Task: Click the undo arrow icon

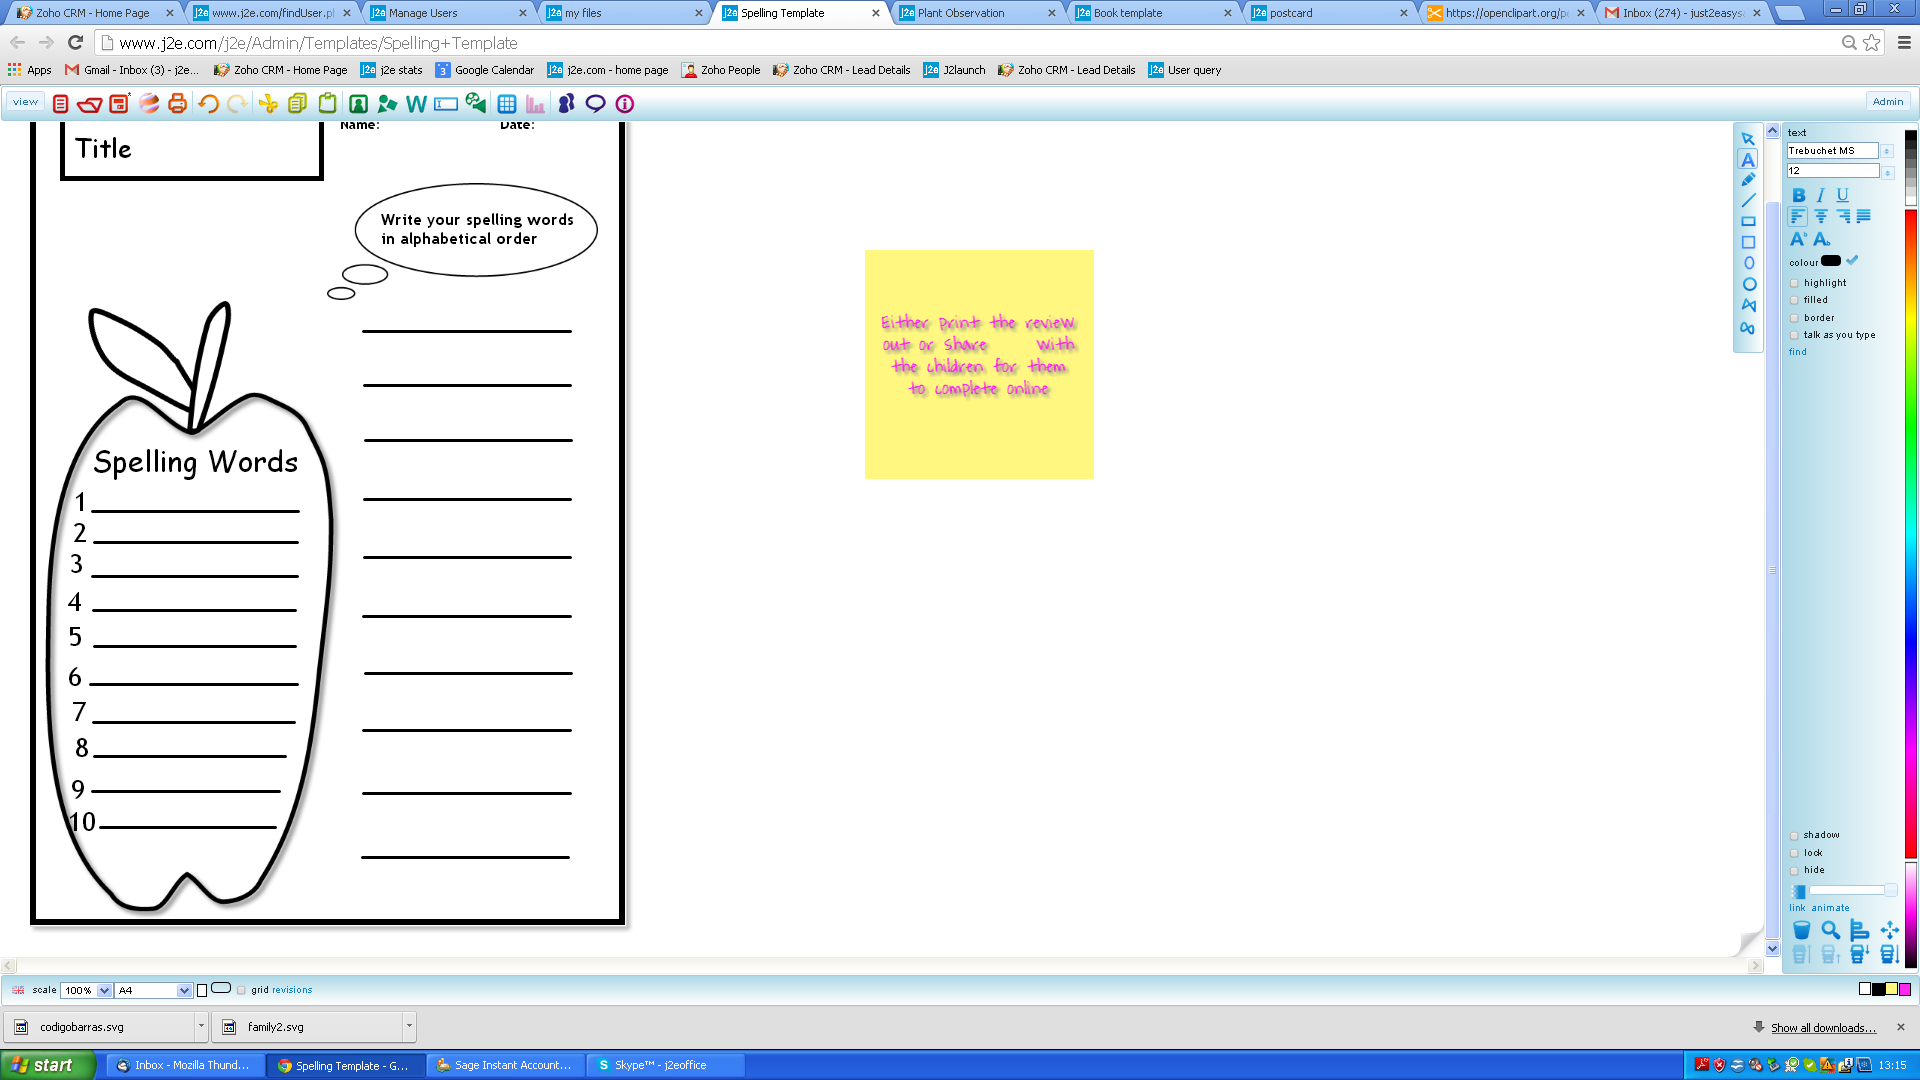Action: point(208,104)
